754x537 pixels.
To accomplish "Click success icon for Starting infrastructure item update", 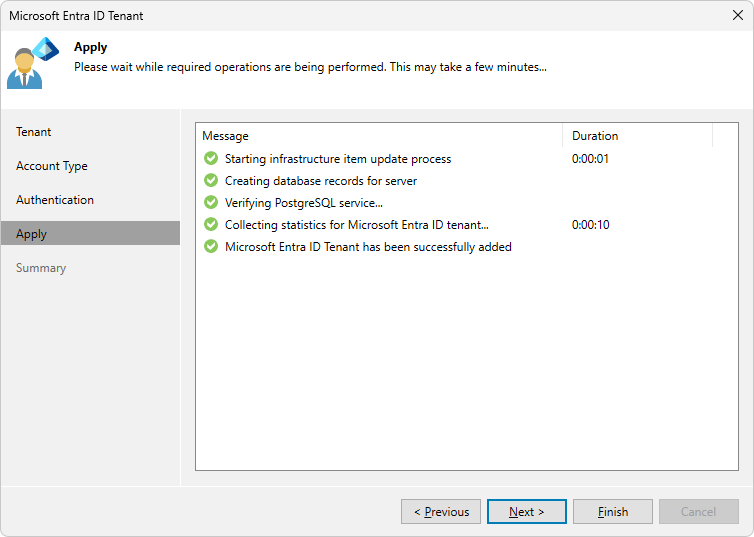I will point(211,158).
